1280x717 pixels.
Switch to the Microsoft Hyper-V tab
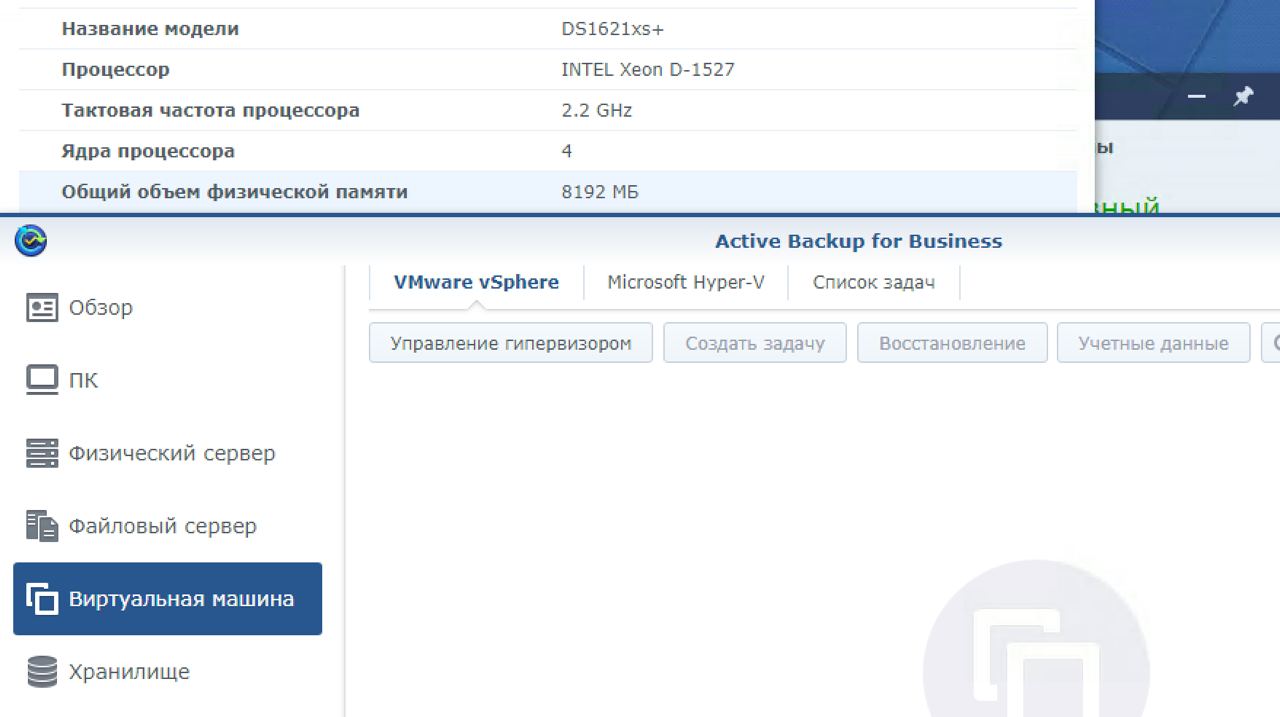[686, 282]
